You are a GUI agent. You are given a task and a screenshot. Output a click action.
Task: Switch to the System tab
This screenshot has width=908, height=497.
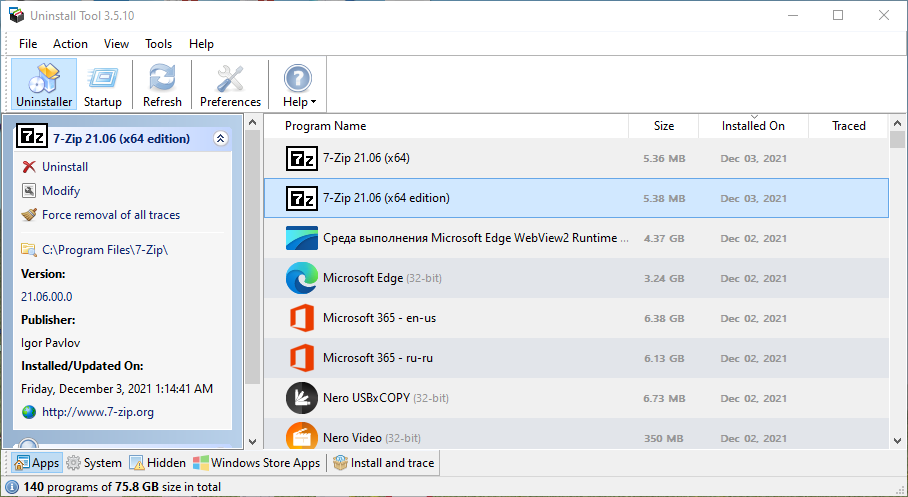point(94,463)
